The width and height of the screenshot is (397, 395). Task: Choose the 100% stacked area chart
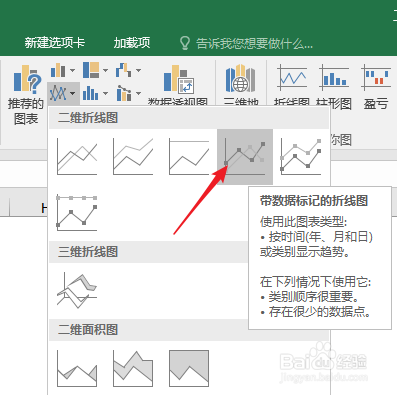pos(189,368)
